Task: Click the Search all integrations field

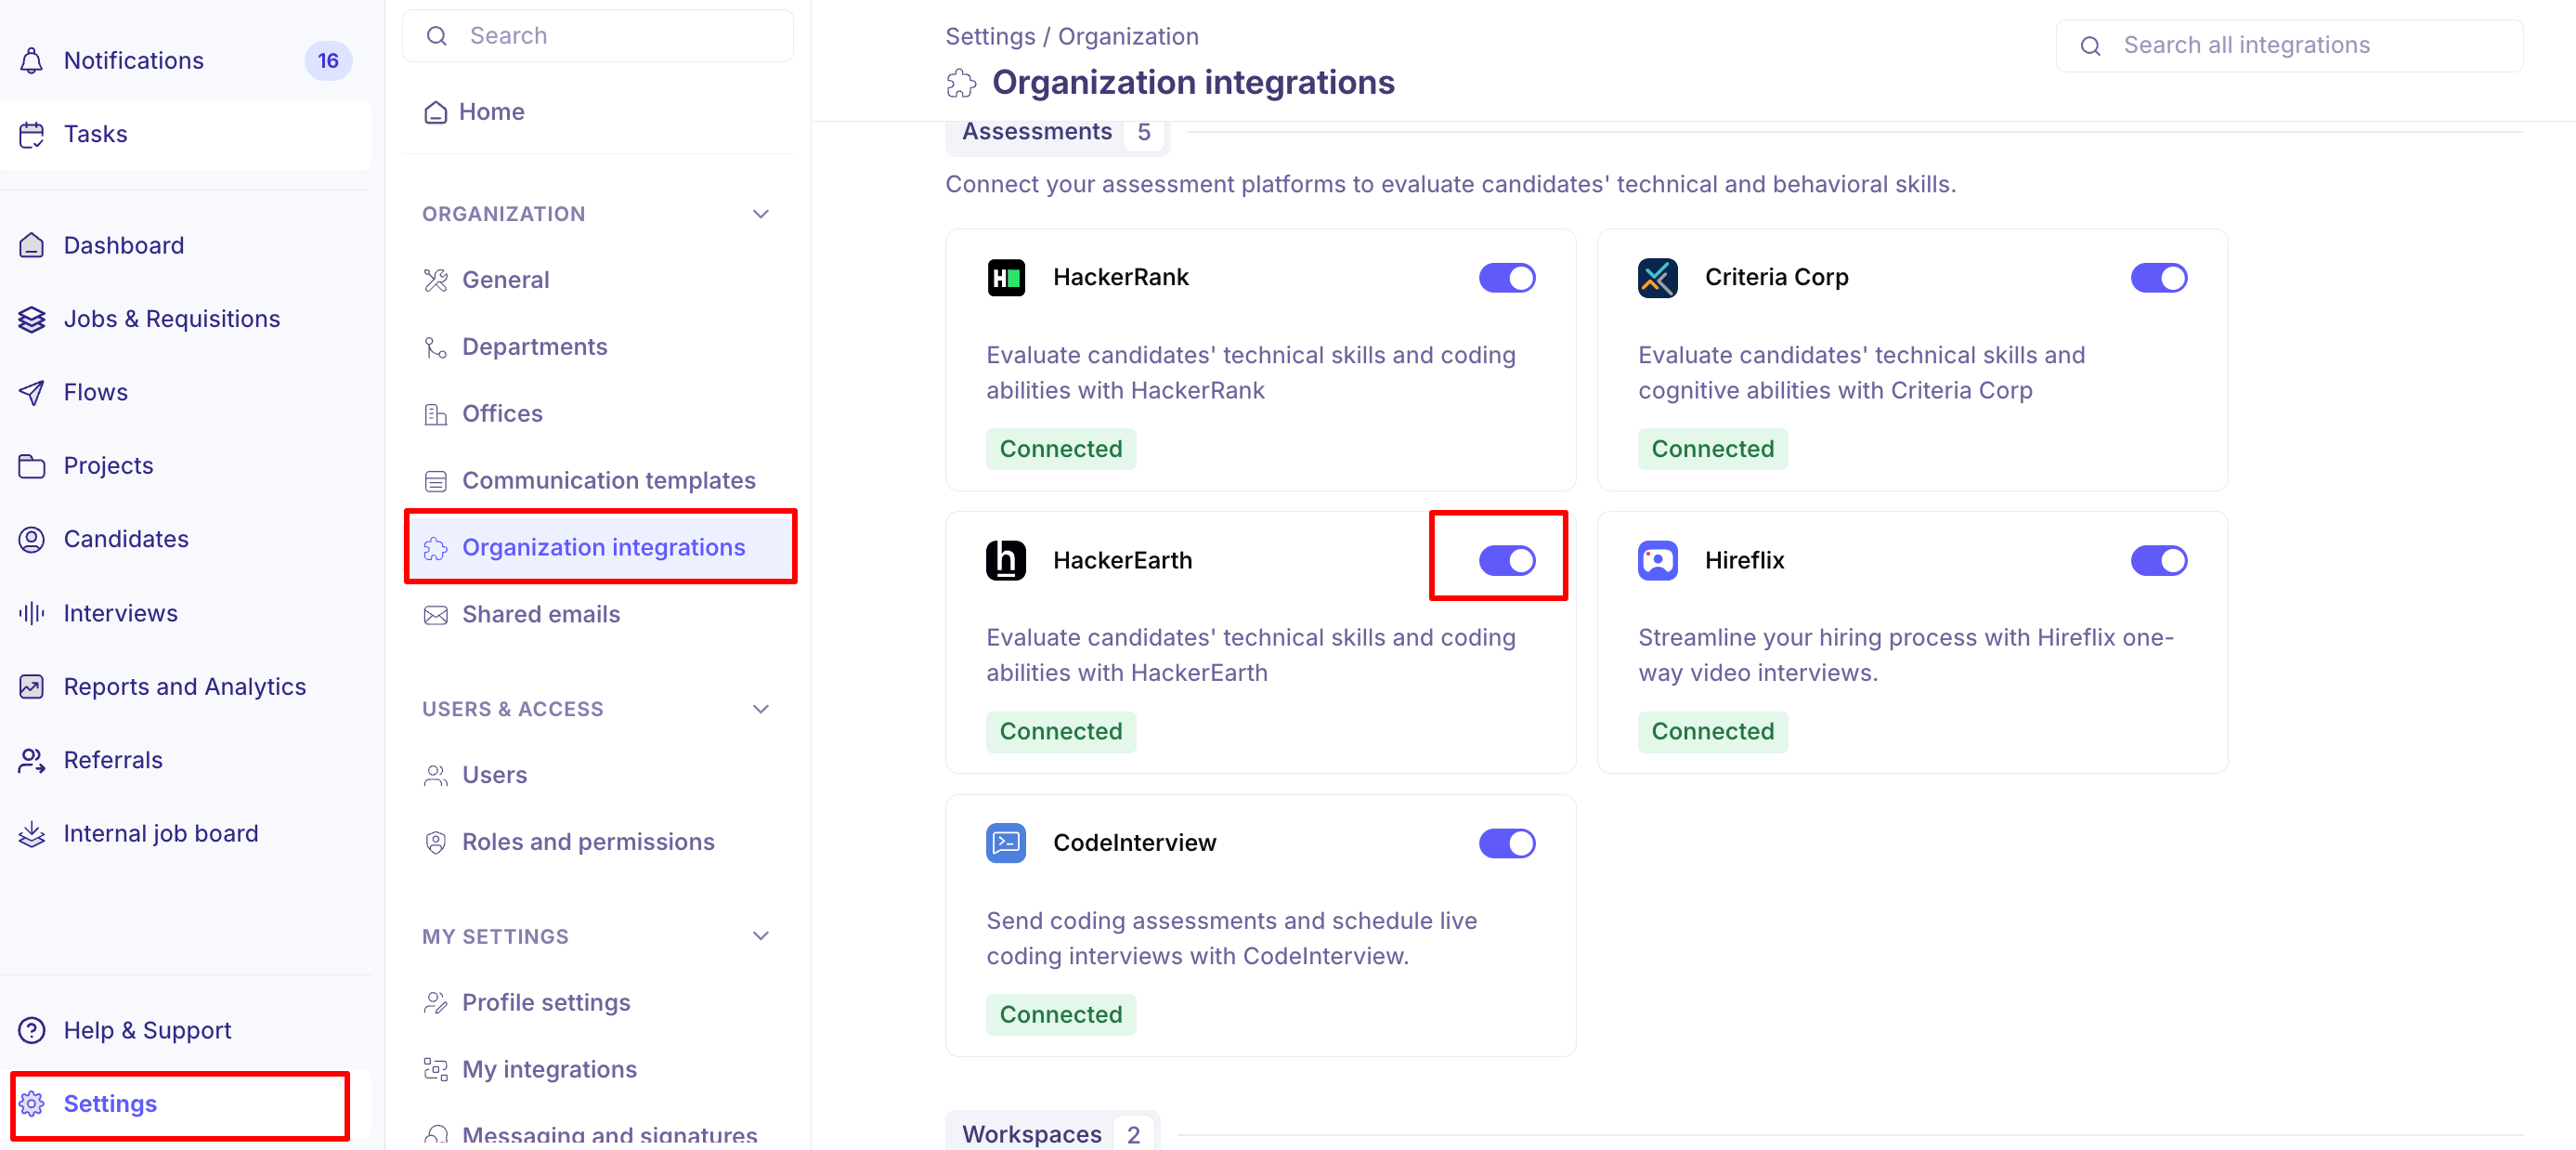Action: point(2289,46)
